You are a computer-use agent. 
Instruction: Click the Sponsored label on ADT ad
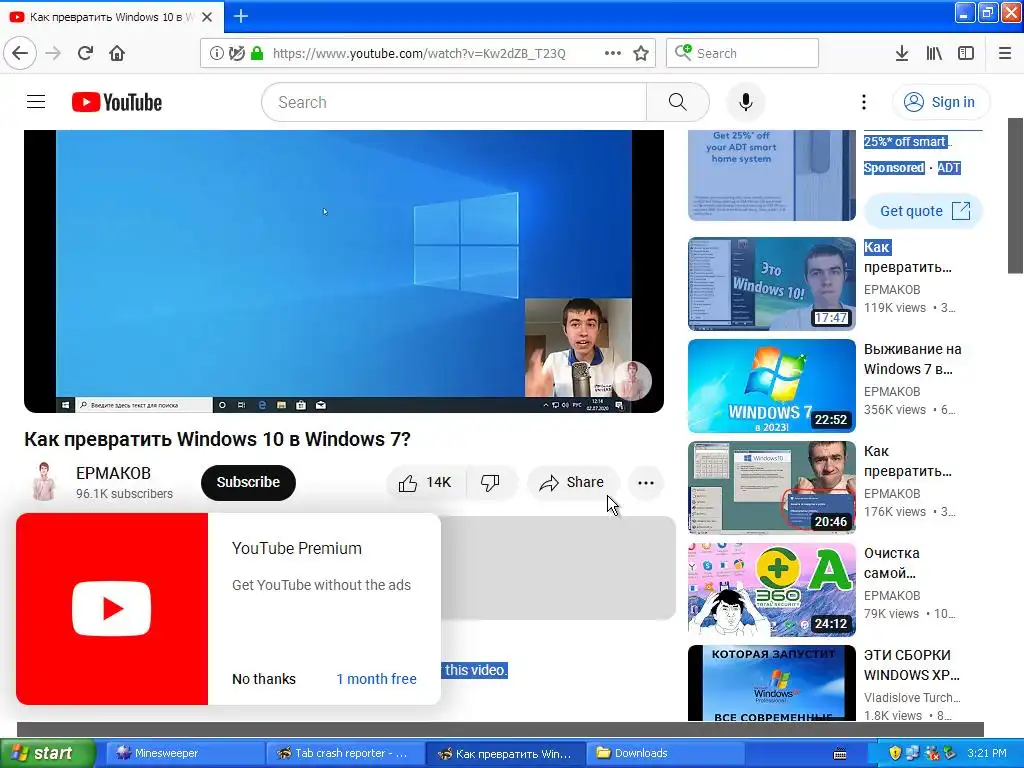893,168
